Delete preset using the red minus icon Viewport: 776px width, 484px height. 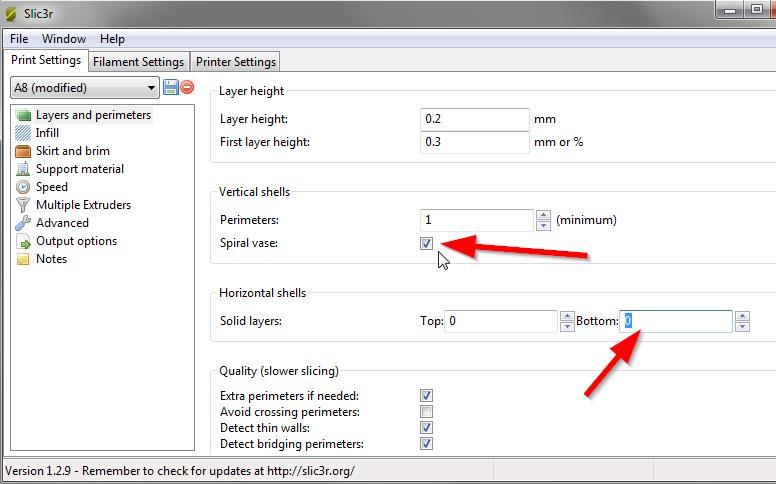(187, 87)
